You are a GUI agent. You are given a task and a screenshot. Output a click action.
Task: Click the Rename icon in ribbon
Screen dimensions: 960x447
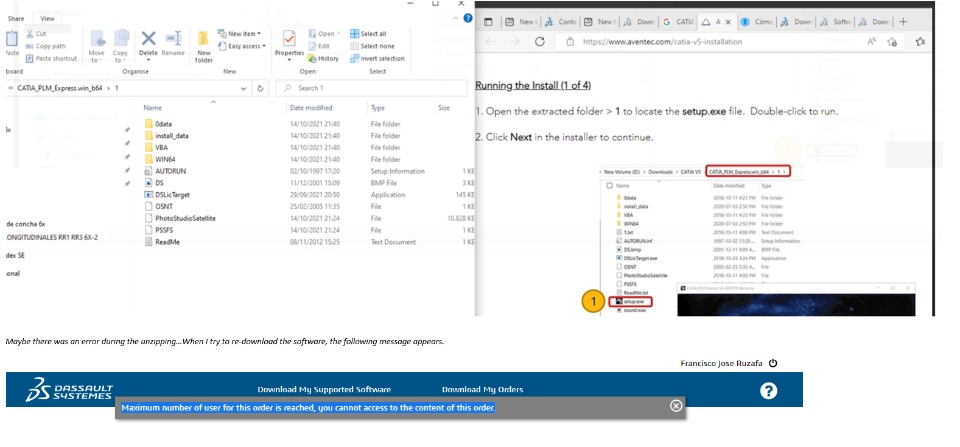173,39
